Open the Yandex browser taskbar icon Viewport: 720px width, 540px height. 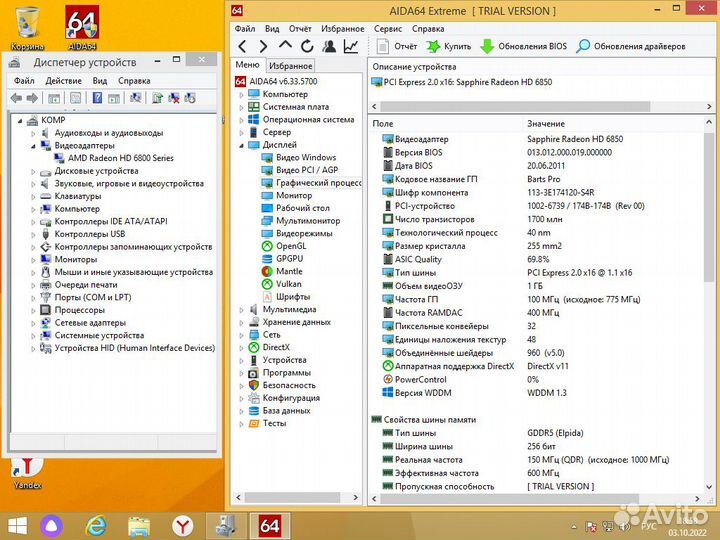pyautogui.click(x=182, y=523)
